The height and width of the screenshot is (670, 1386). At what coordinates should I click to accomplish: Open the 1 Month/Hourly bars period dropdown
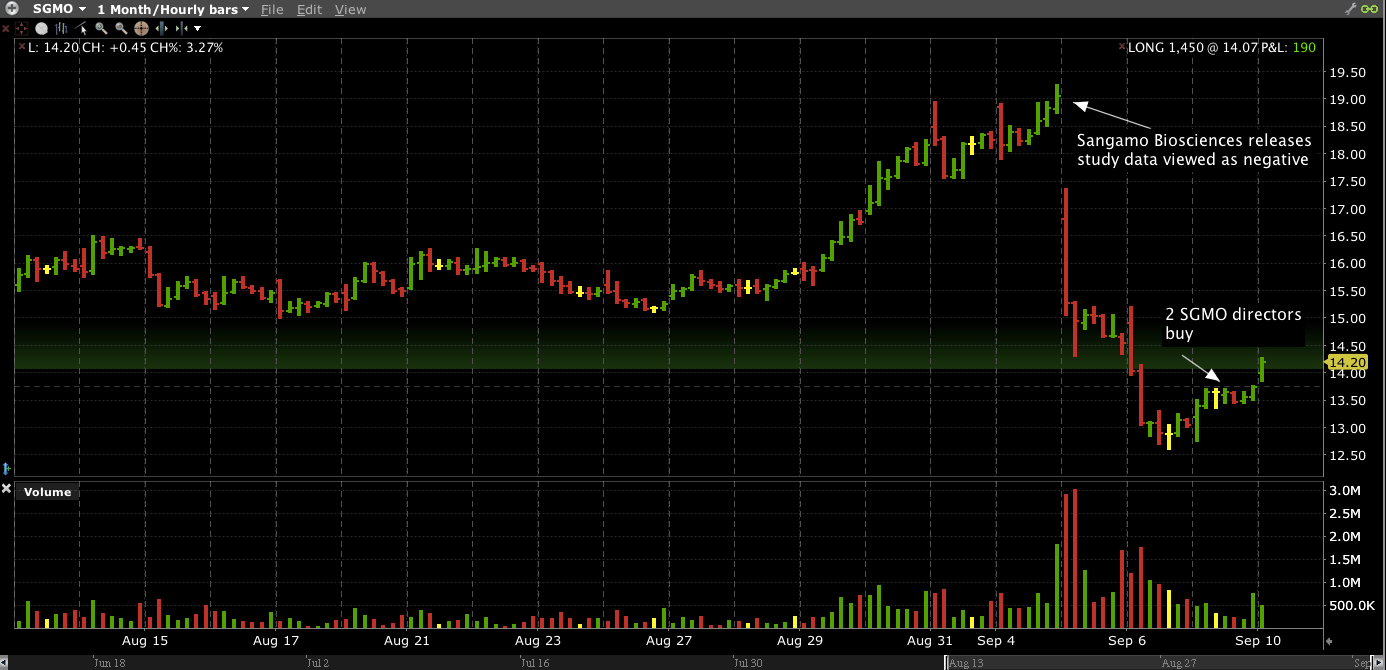(x=245, y=9)
